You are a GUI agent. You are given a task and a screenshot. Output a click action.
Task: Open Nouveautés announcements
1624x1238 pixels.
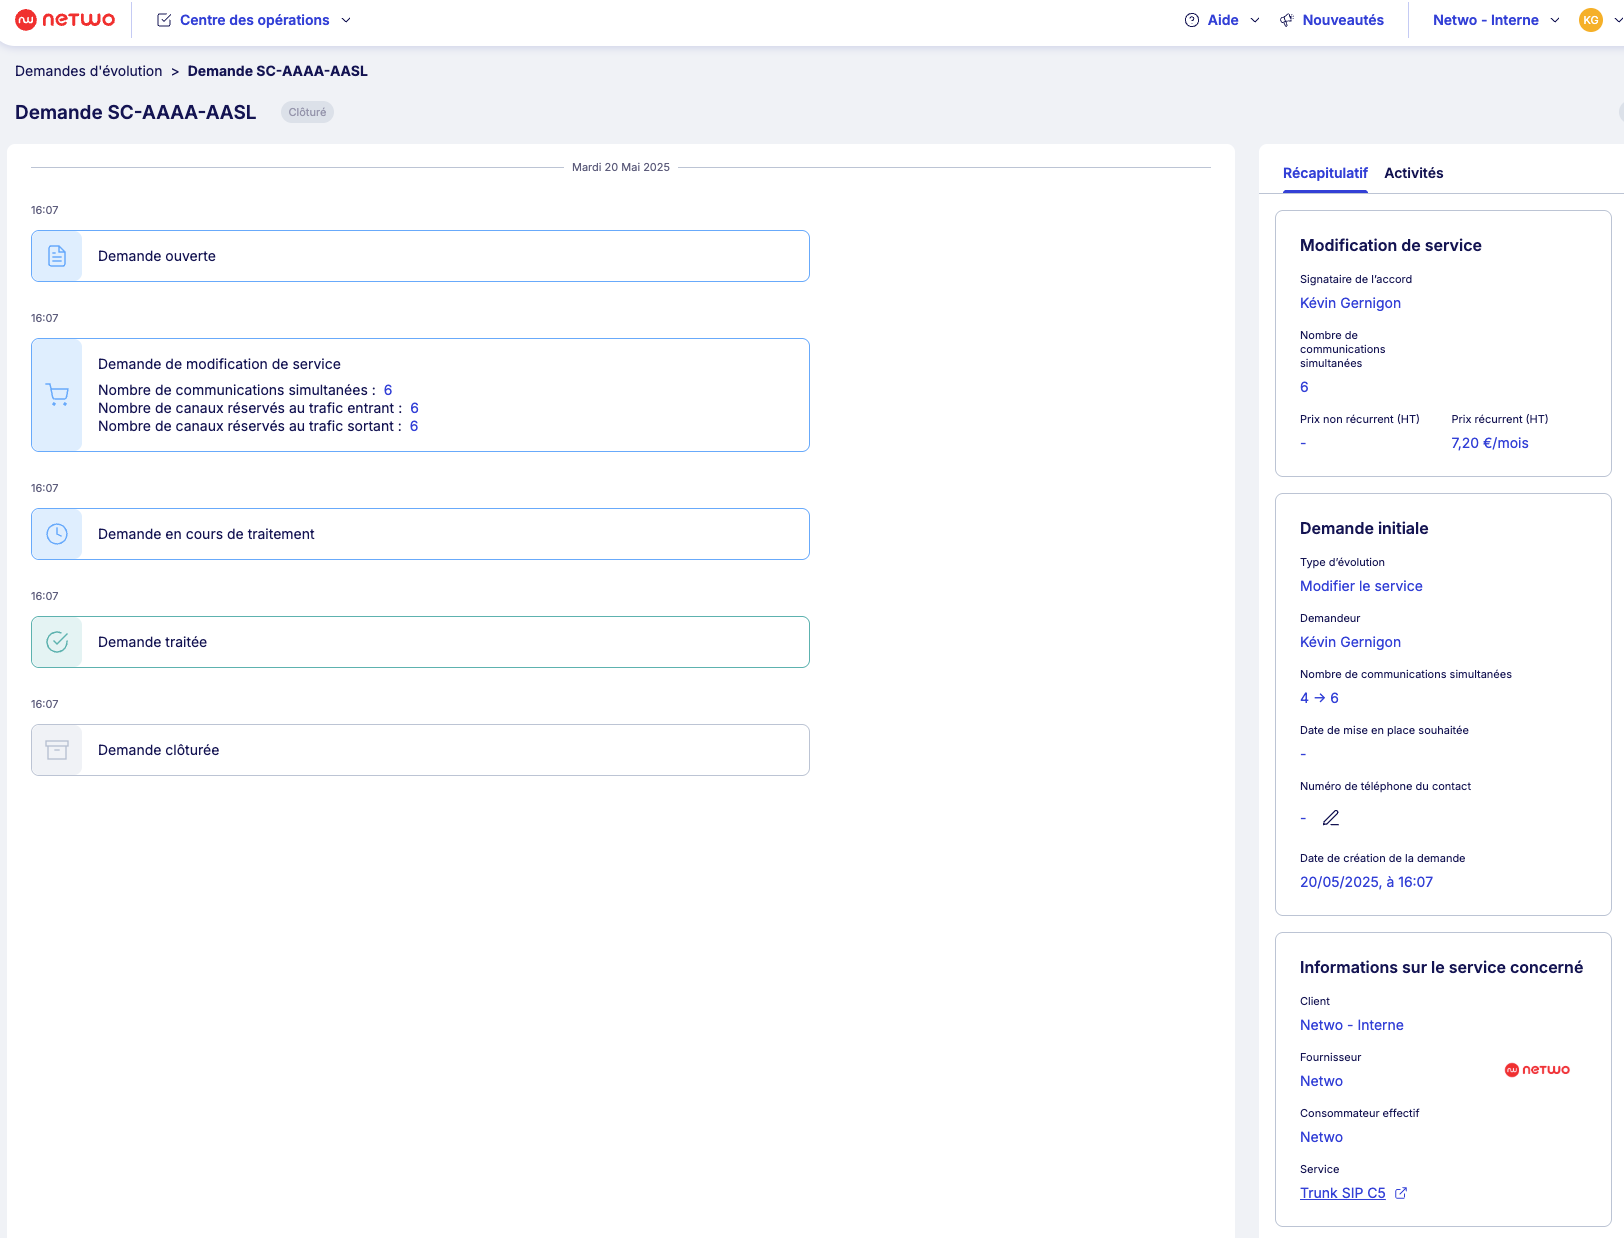pyautogui.click(x=1332, y=20)
